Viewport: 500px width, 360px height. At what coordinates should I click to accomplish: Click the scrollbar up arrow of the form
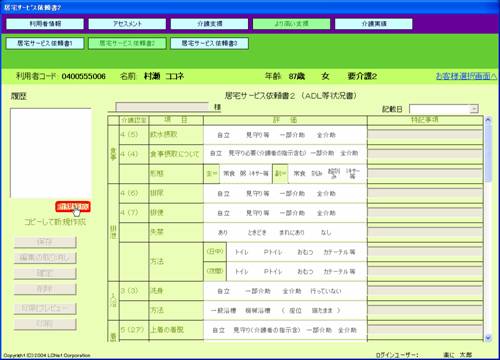pyautogui.click(x=488, y=120)
